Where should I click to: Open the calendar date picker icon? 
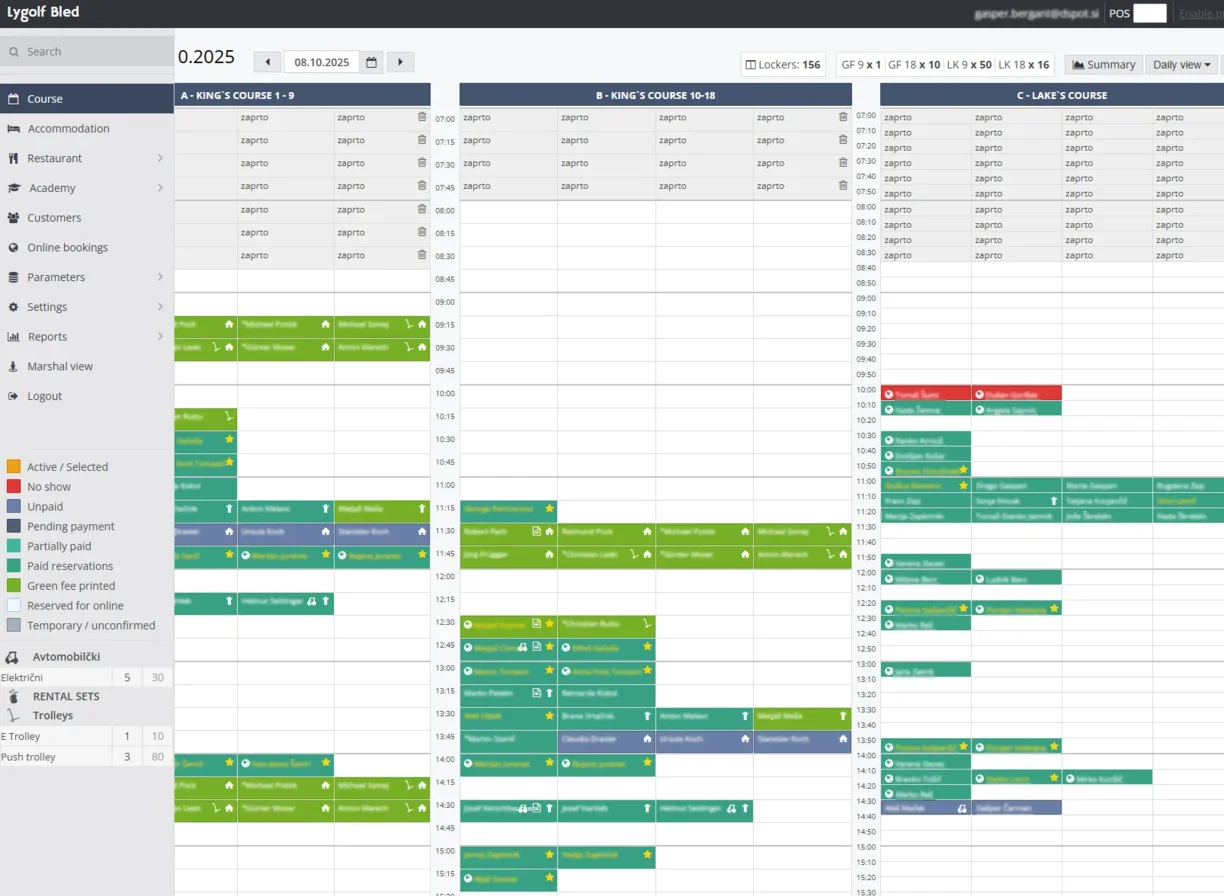click(371, 62)
